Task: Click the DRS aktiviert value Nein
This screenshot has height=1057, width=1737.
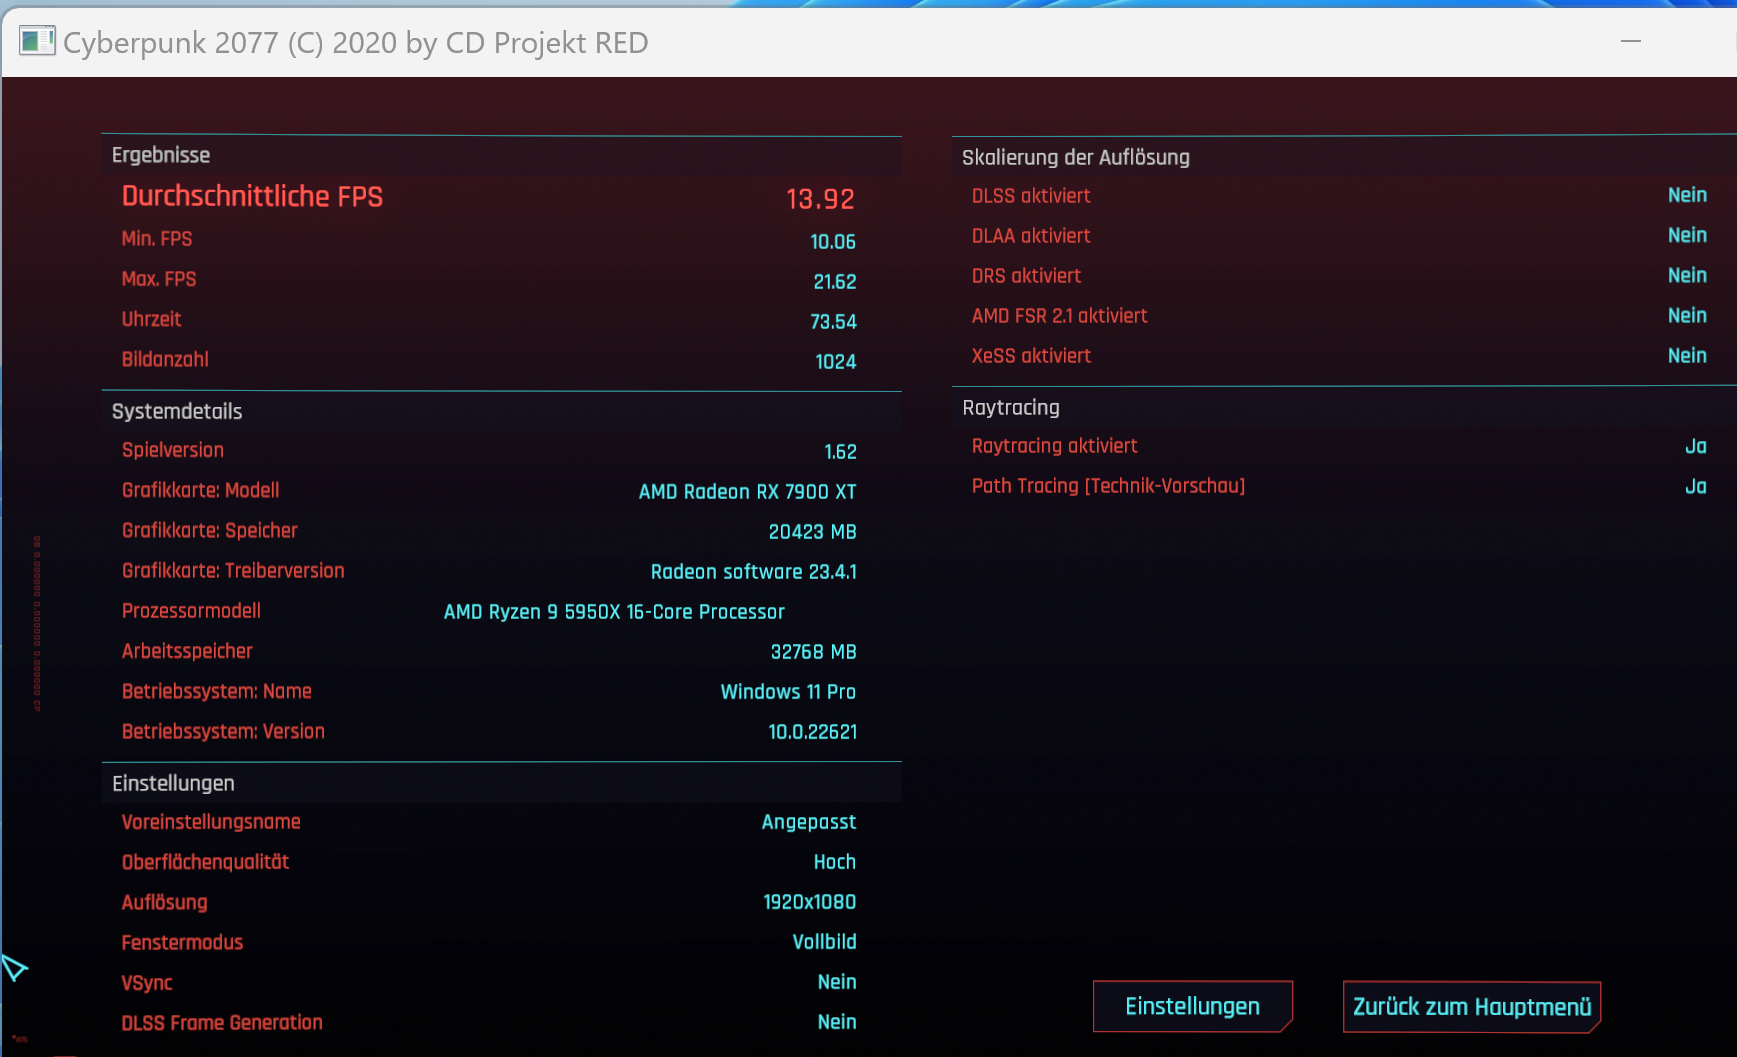Action: 1687,275
